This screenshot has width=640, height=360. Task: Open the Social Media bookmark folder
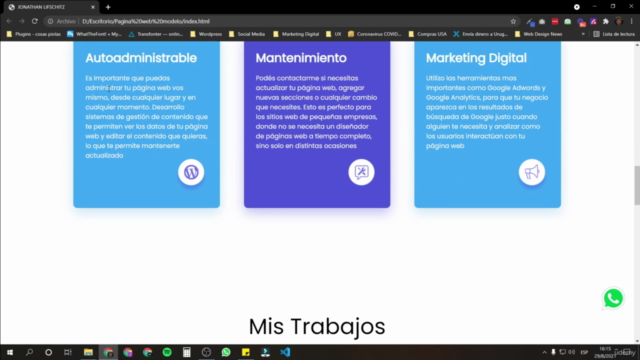247,34
